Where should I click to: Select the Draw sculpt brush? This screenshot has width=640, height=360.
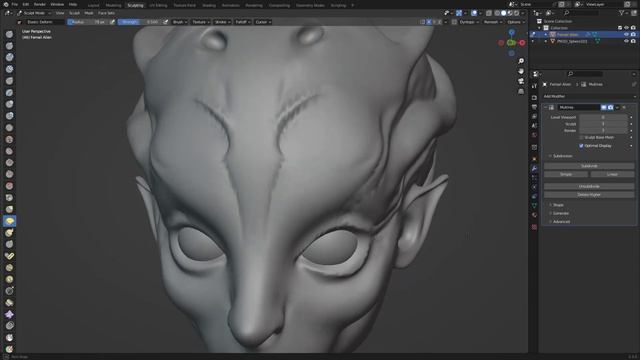coord(9,34)
